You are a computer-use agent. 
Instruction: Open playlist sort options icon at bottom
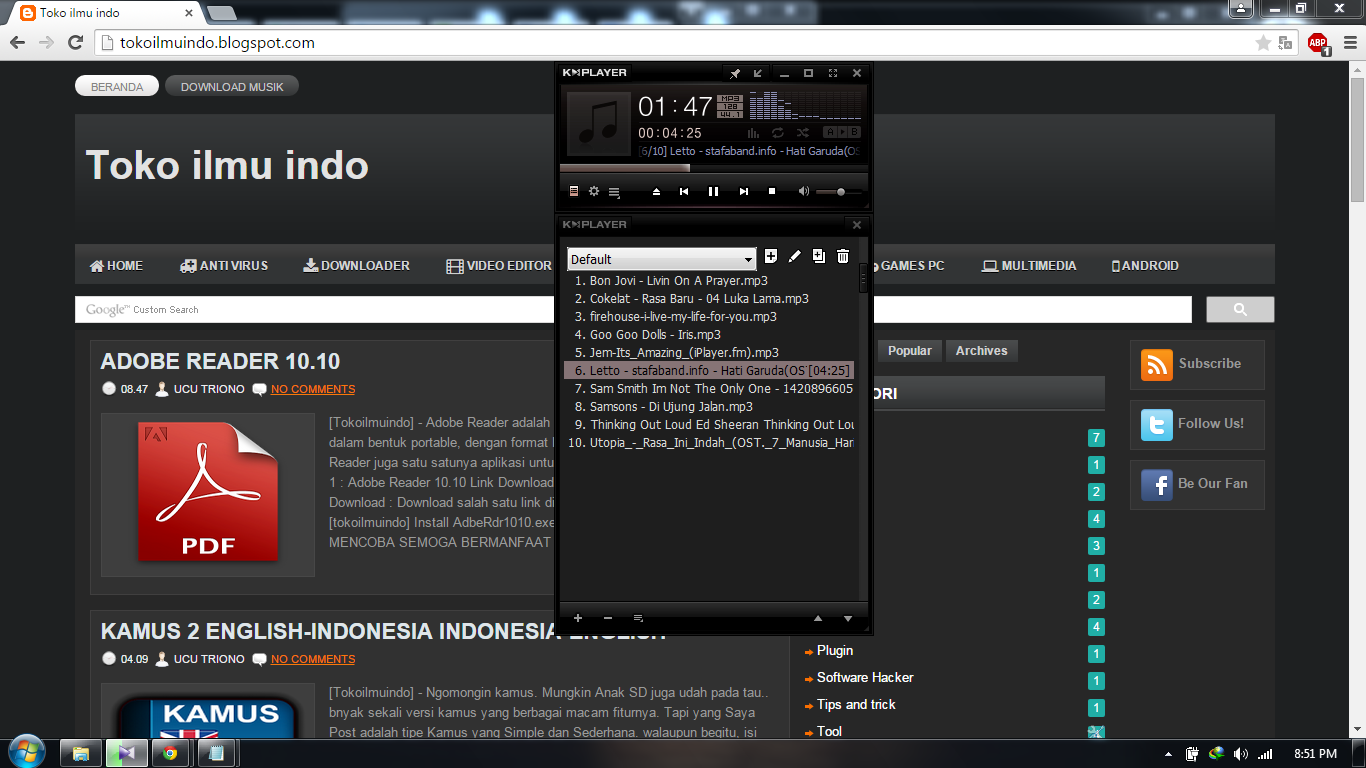click(x=638, y=618)
